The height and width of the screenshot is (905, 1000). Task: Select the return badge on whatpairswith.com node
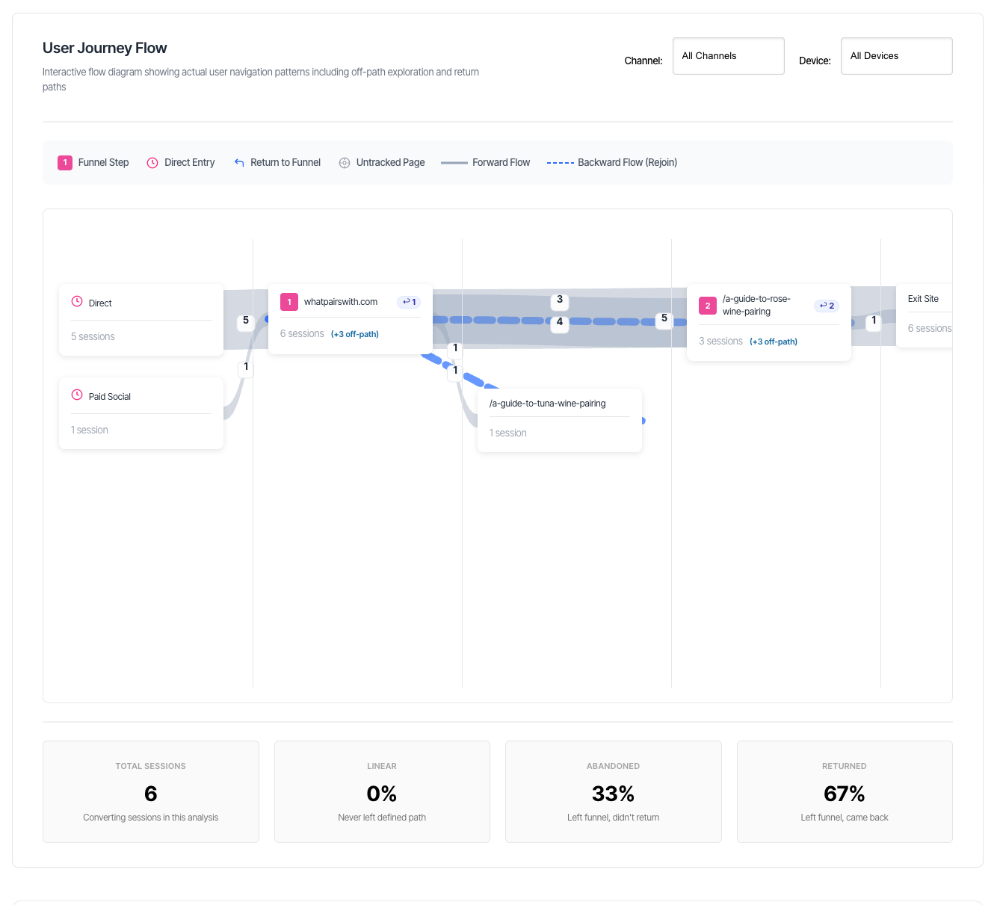pyautogui.click(x=409, y=301)
